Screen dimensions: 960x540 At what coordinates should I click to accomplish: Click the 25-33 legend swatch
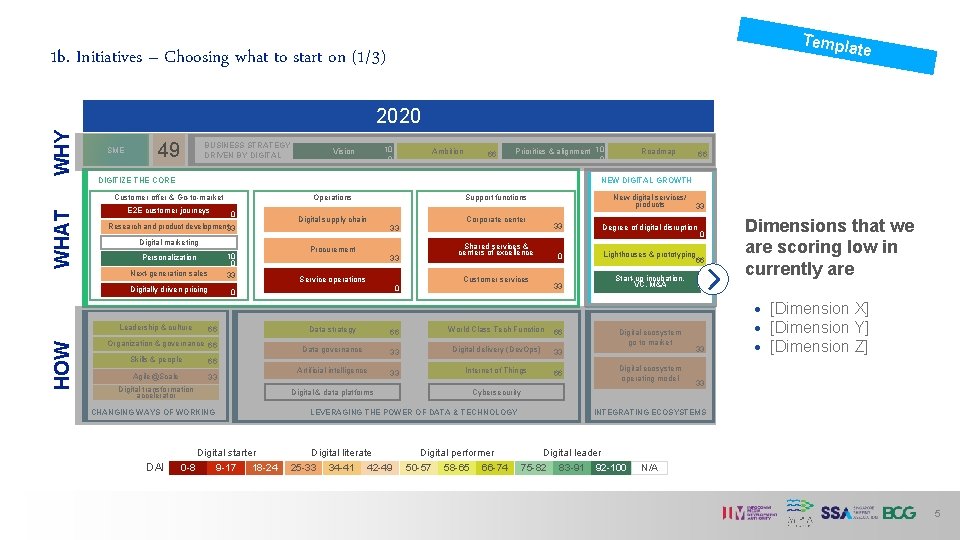(x=303, y=468)
